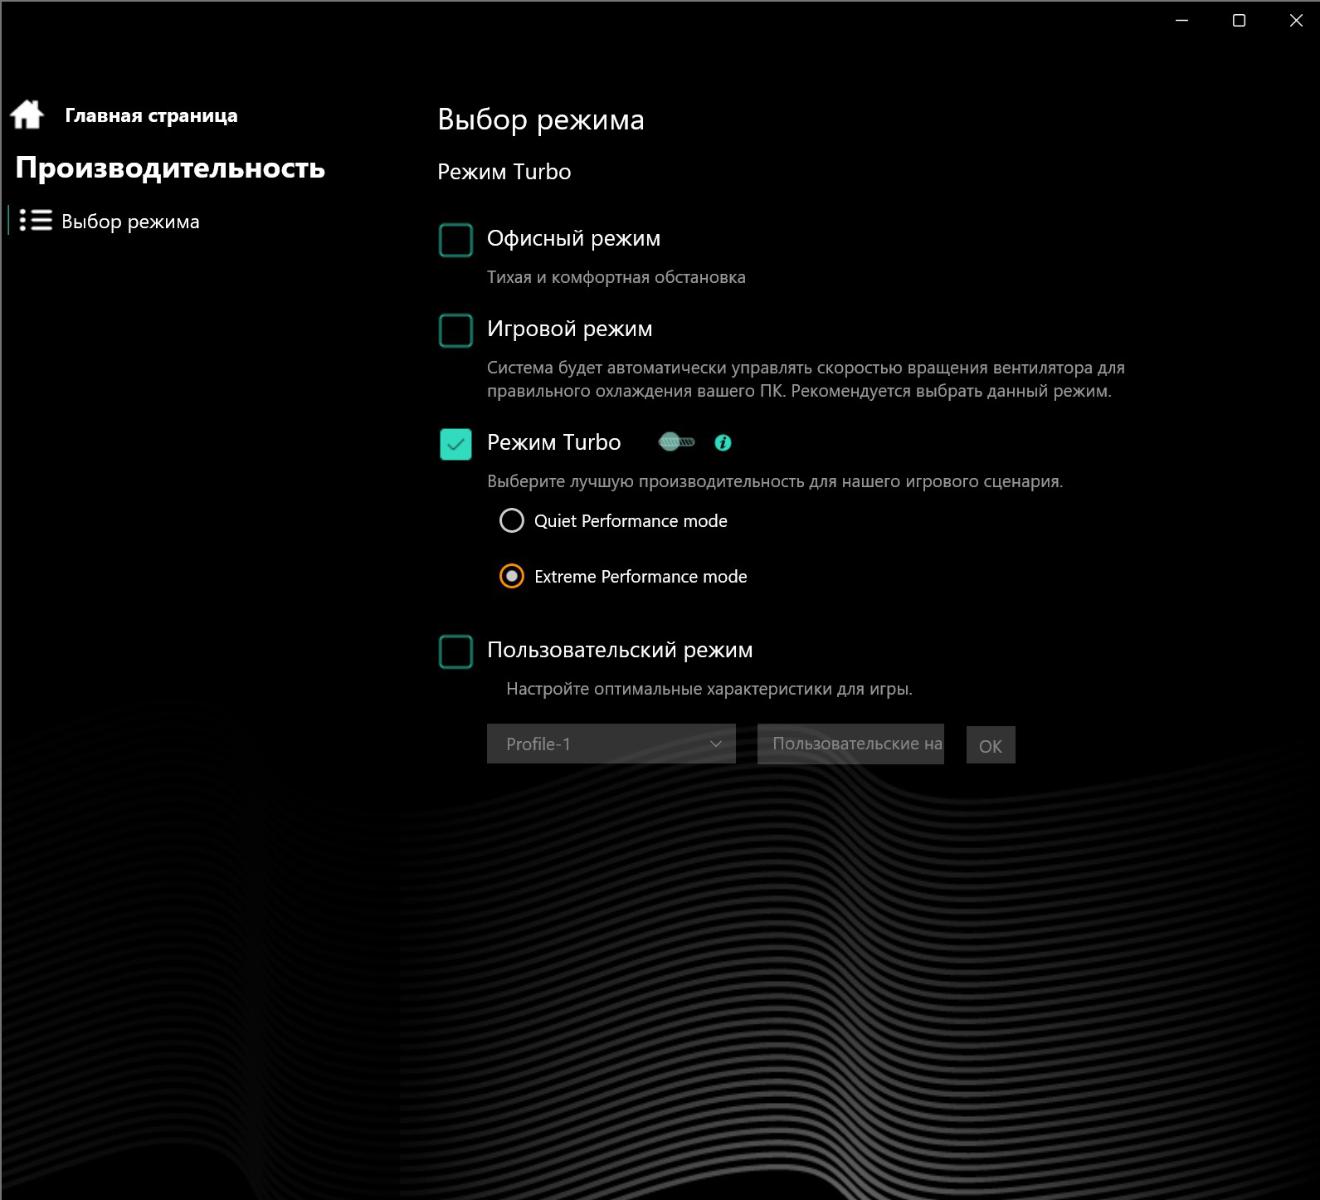Enable the Игровой режим checkbox
This screenshot has height=1200, width=1320.
456,330
